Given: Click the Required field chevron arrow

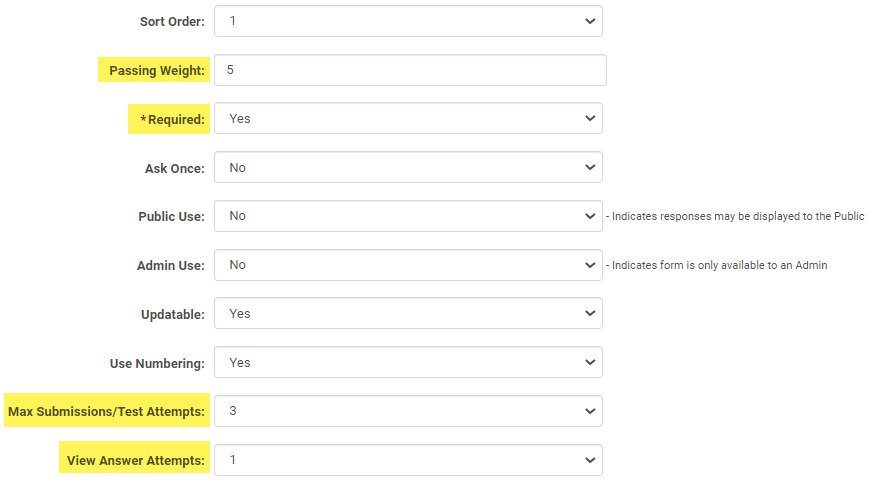Looking at the screenshot, I should tap(588, 118).
